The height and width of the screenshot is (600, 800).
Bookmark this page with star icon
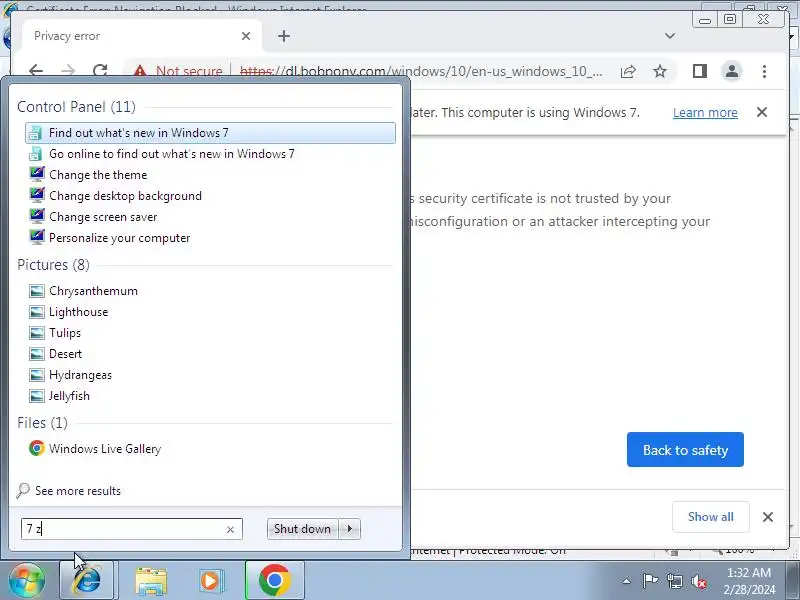pos(660,71)
